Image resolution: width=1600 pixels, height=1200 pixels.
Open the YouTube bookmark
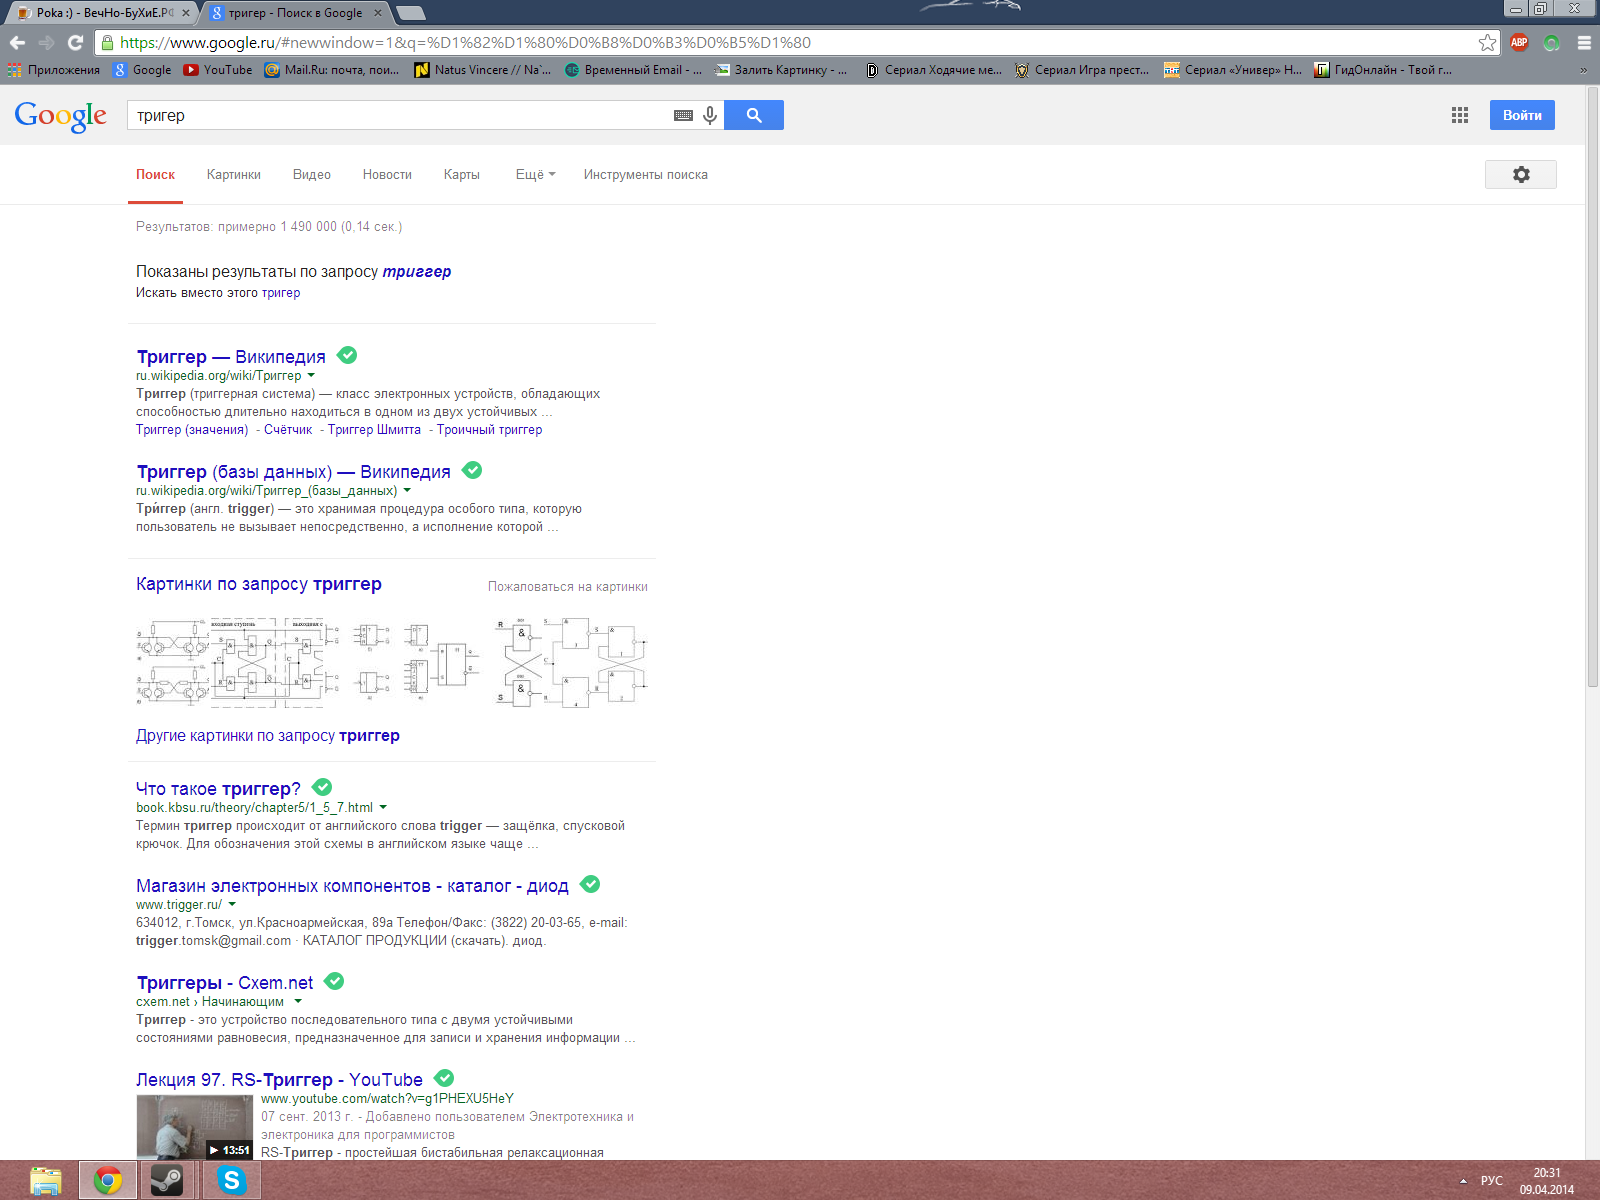218,70
